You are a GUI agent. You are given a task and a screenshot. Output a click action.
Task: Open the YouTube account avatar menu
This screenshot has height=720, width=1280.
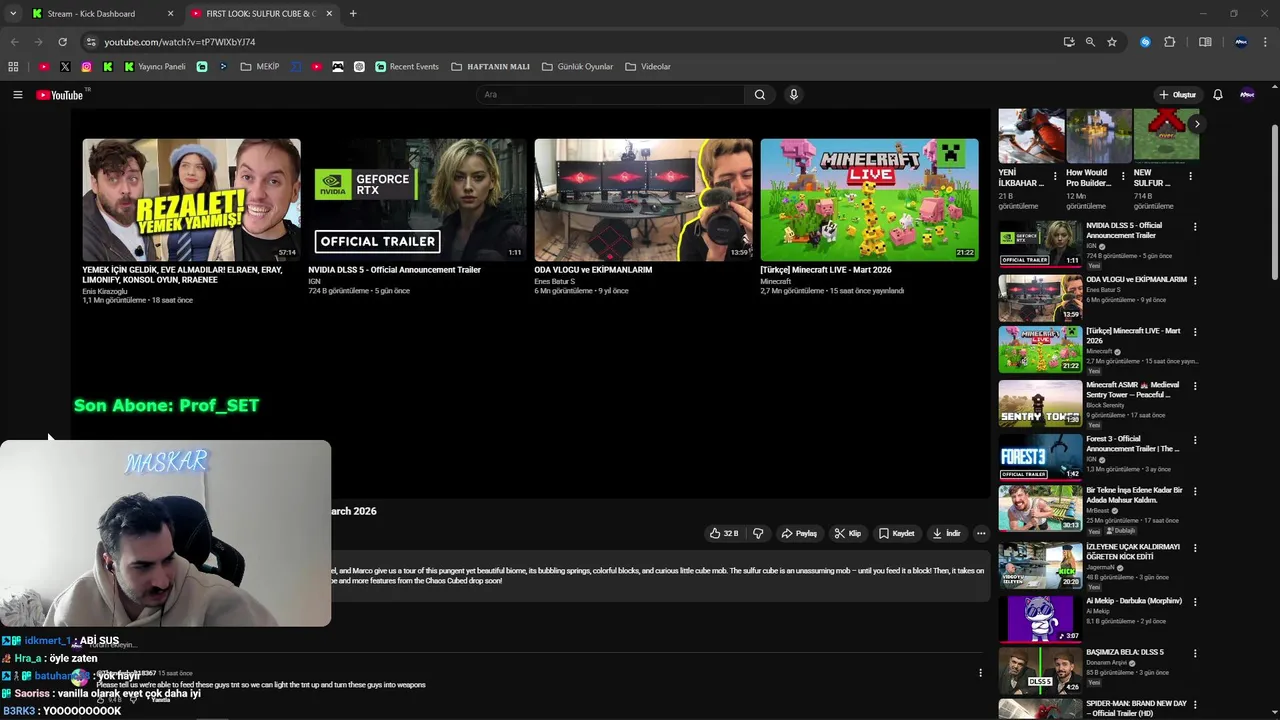pyautogui.click(x=1247, y=95)
